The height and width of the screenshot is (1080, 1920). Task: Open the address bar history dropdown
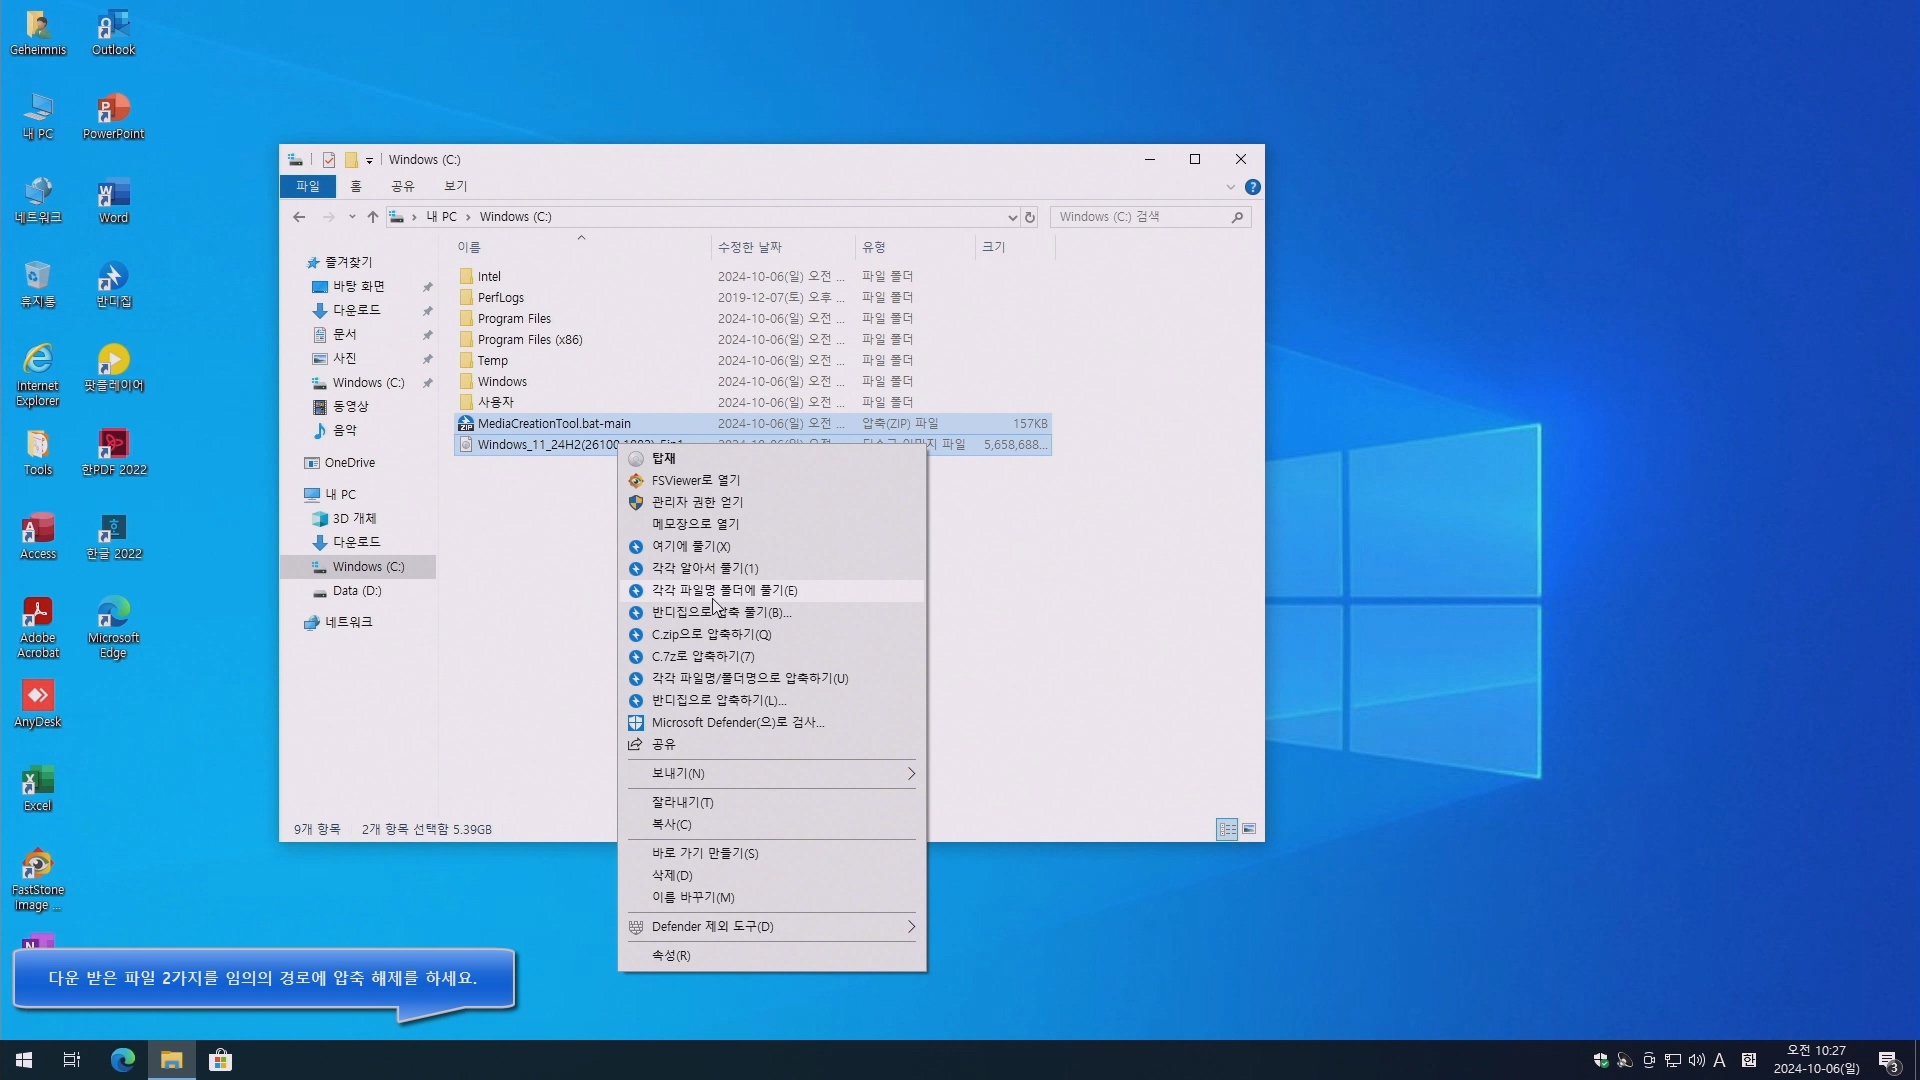1012,217
